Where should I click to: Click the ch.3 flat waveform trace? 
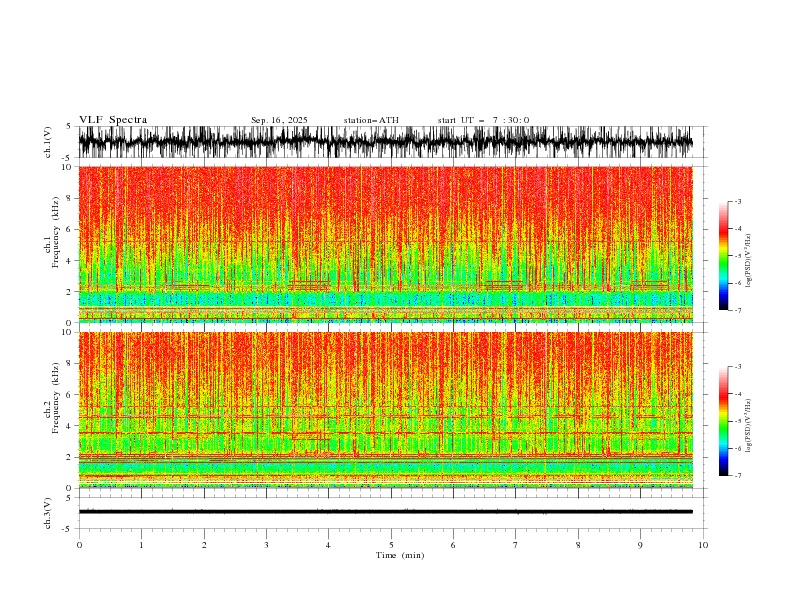(385, 512)
